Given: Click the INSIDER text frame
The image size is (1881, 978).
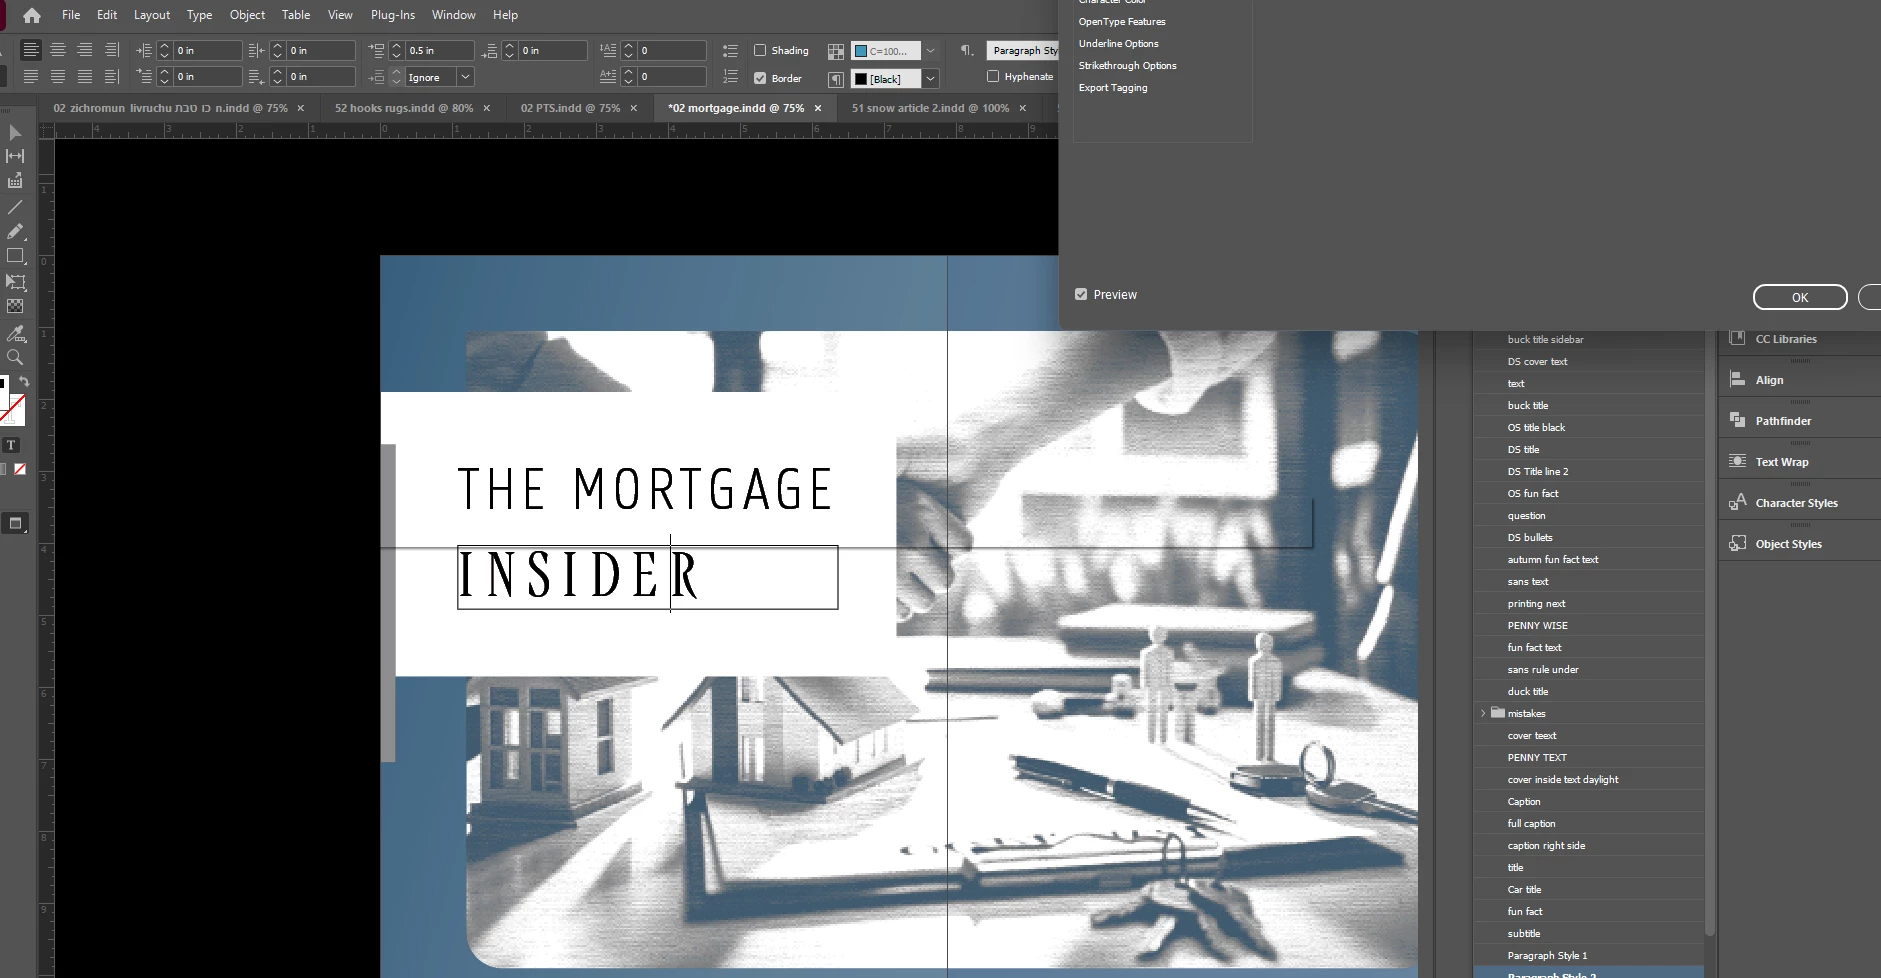Looking at the screenshot, I should click(x=647, y=577).
